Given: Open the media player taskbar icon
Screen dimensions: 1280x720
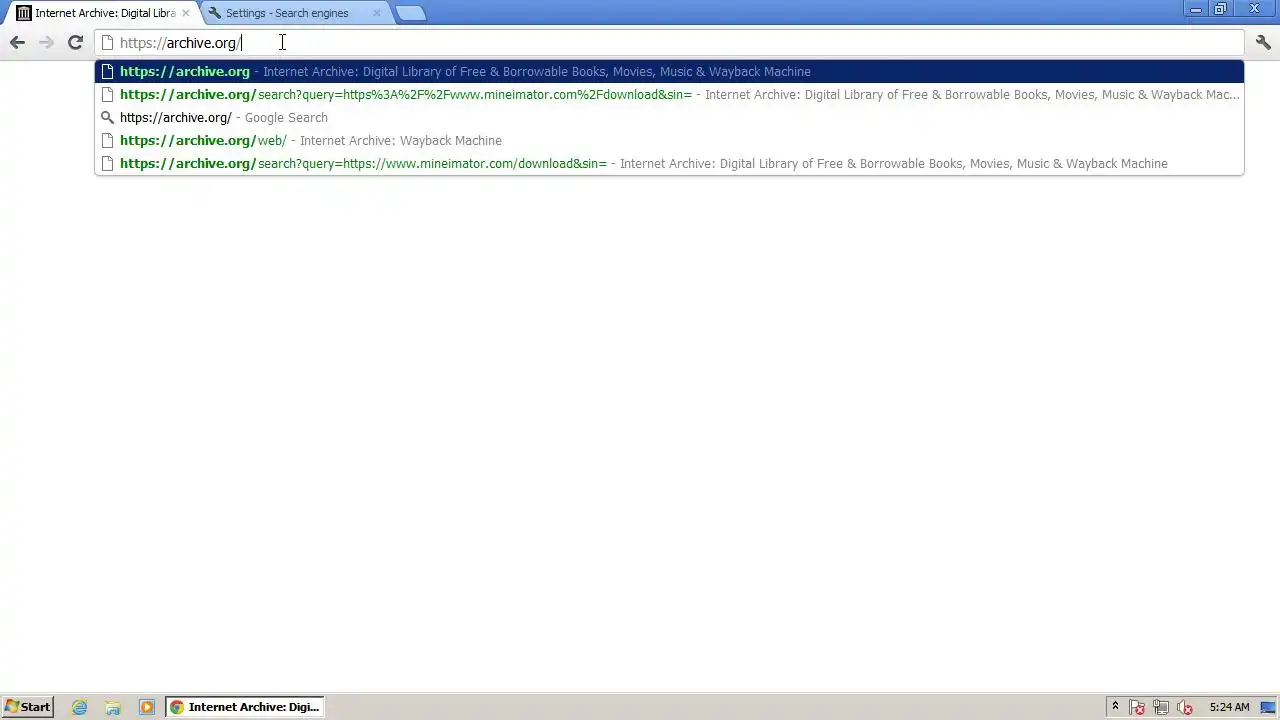Looking at the screenshot, I should click(147, 707).
